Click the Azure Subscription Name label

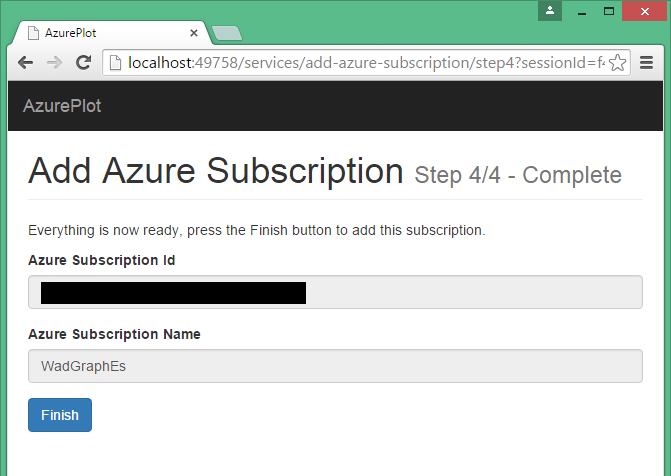[115, 334]
